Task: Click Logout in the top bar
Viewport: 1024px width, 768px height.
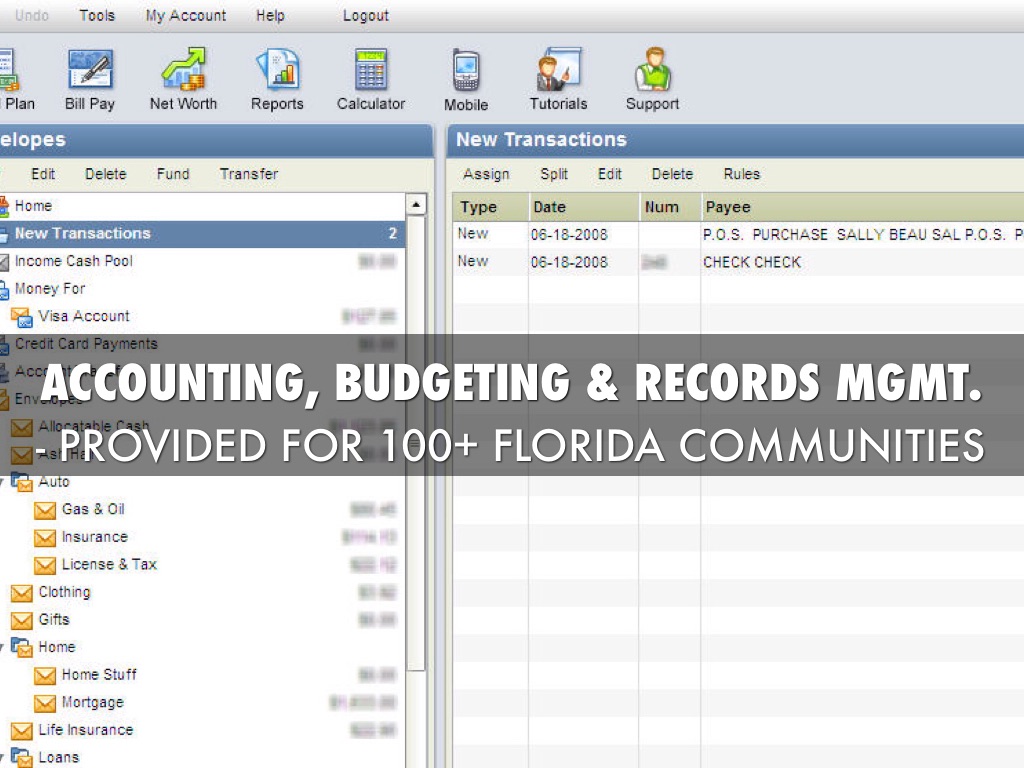Action: click(x=366, y=15)
